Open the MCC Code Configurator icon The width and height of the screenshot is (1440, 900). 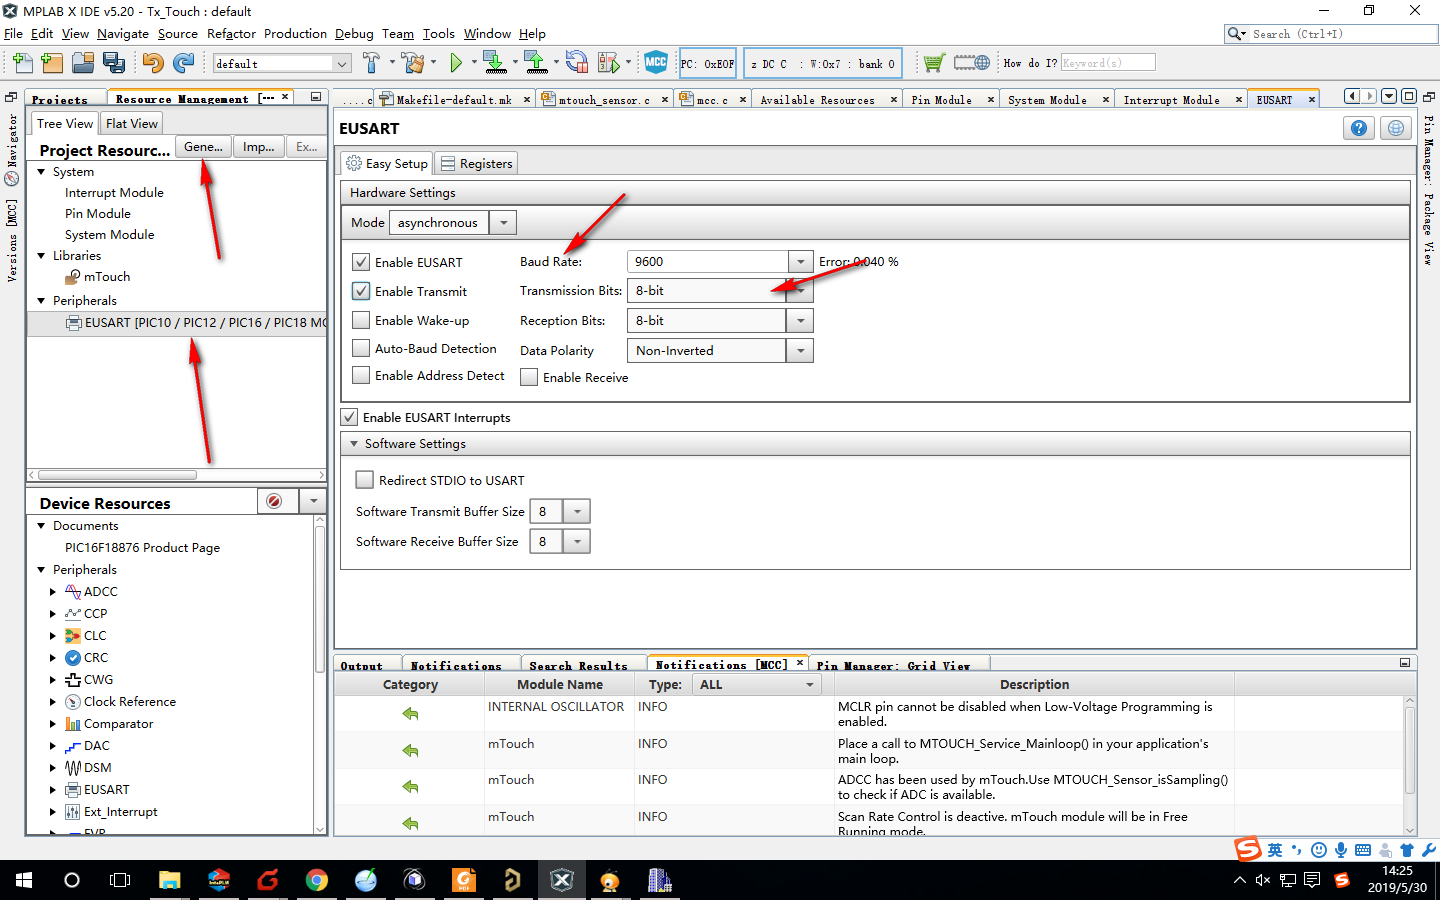[656, 62]
